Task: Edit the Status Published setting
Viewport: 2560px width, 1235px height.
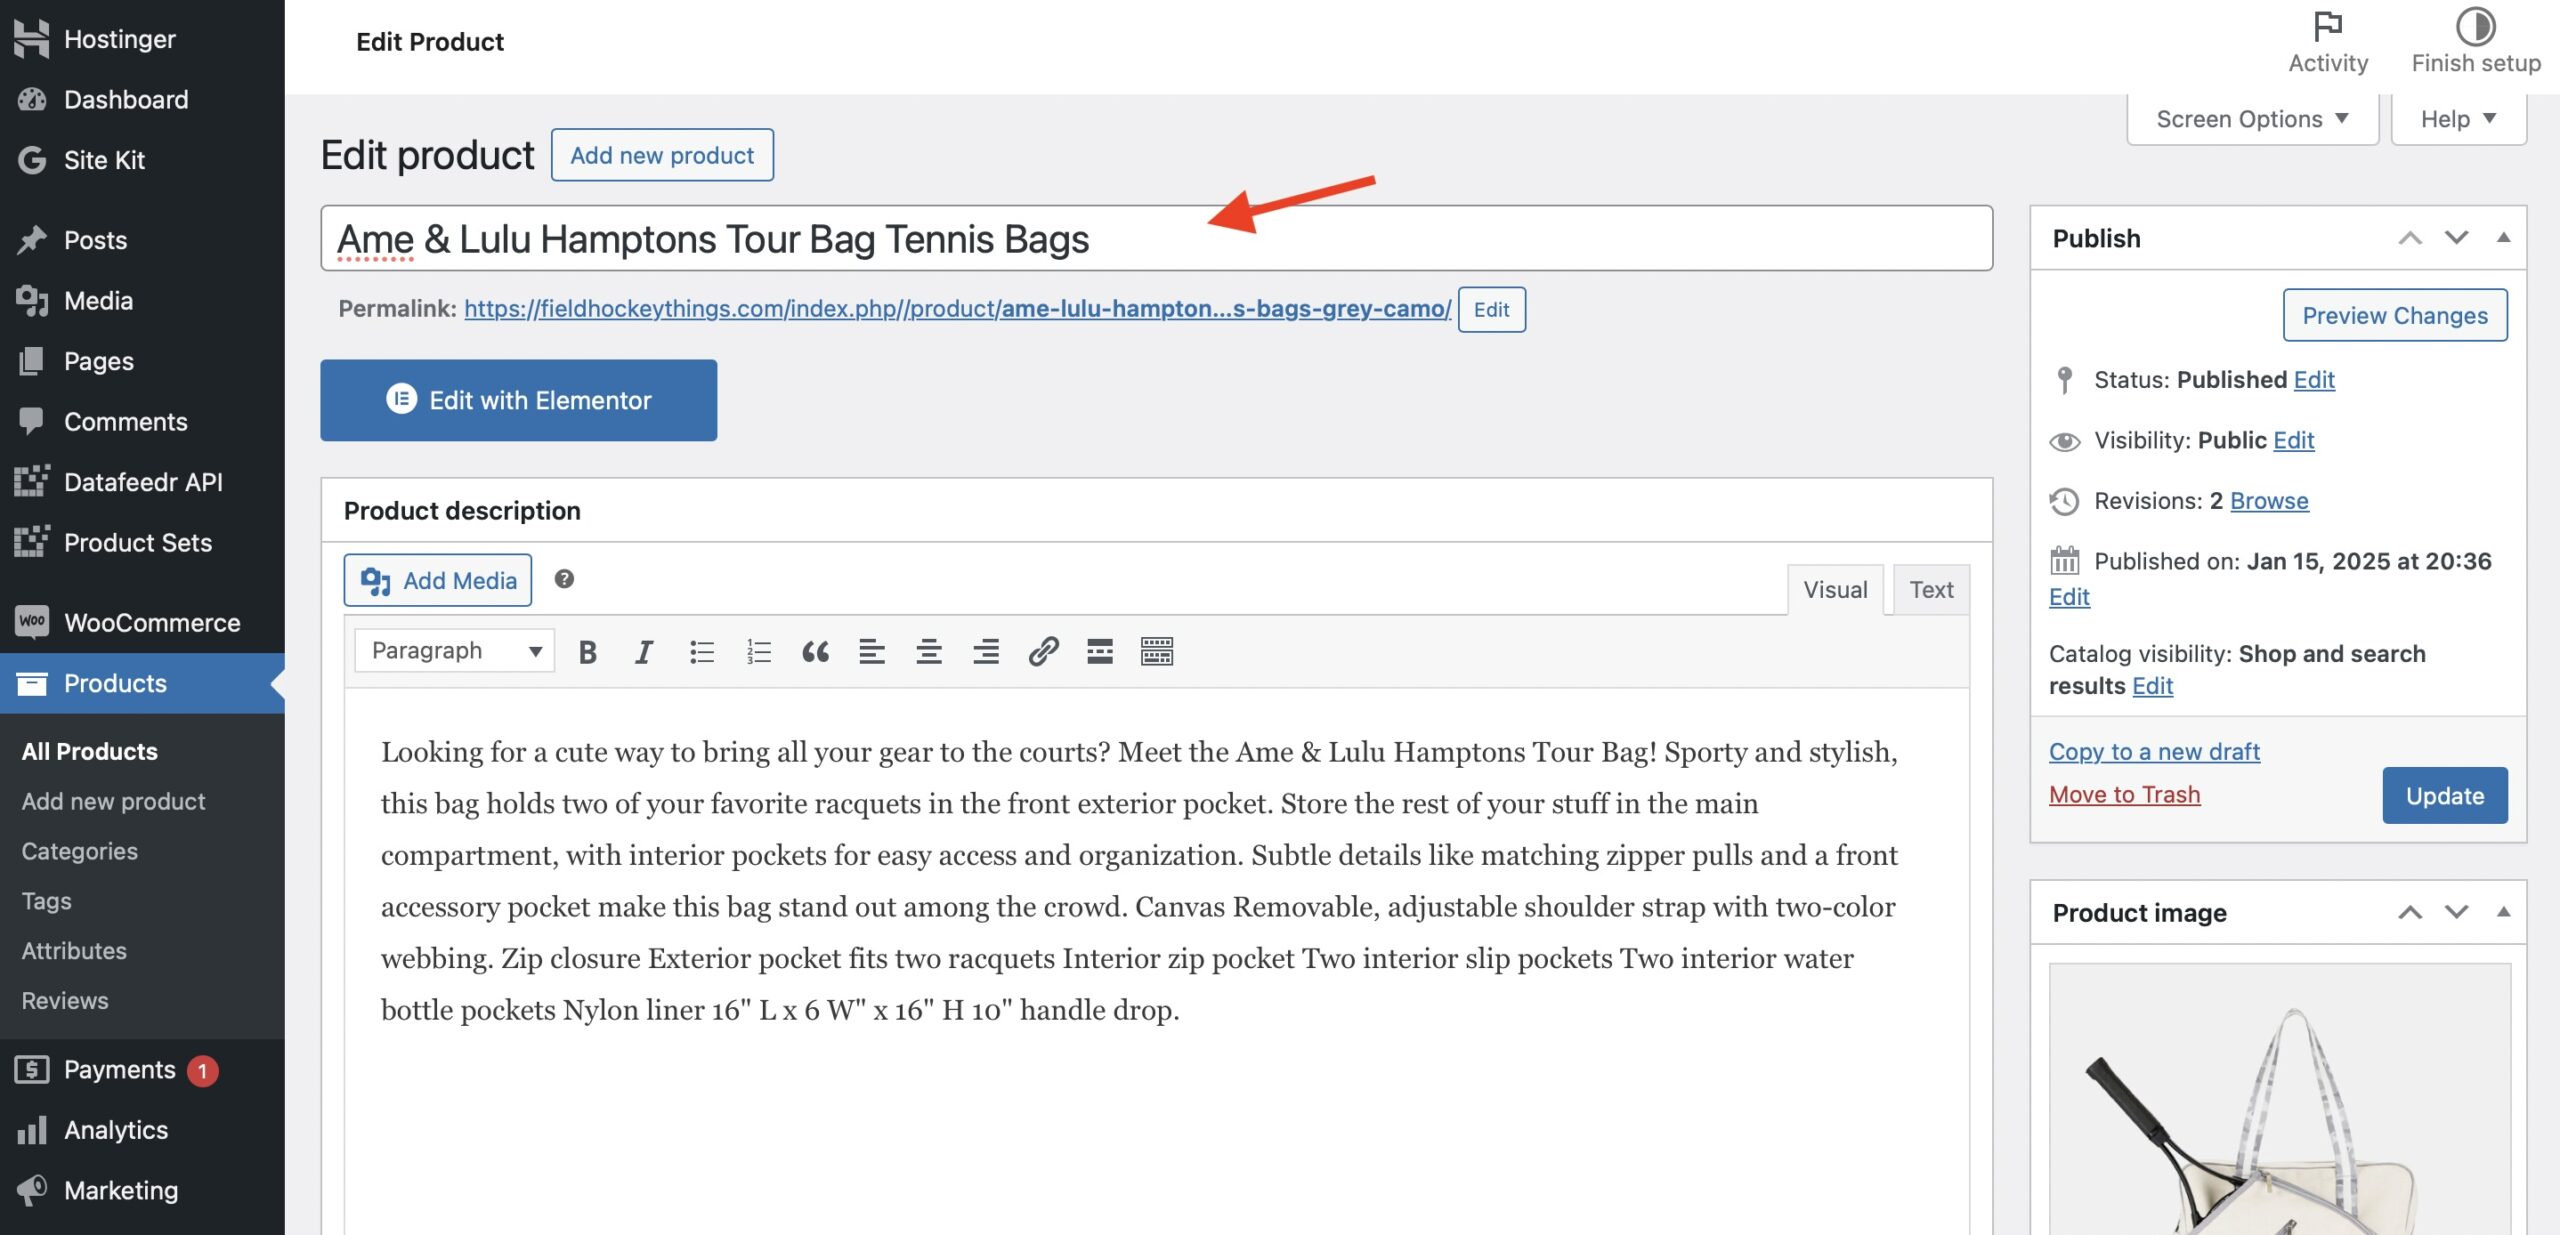Action: pos(2314,380)
